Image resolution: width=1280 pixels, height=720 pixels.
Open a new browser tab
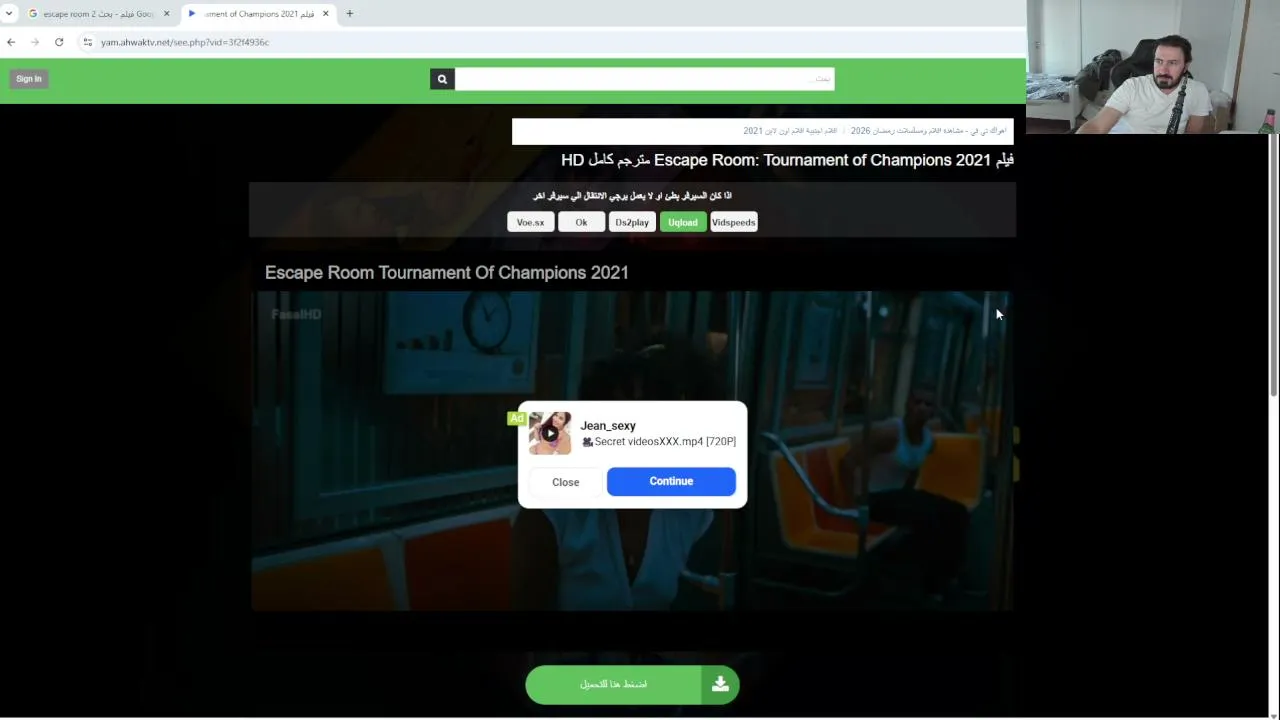[x=349, y=14]
